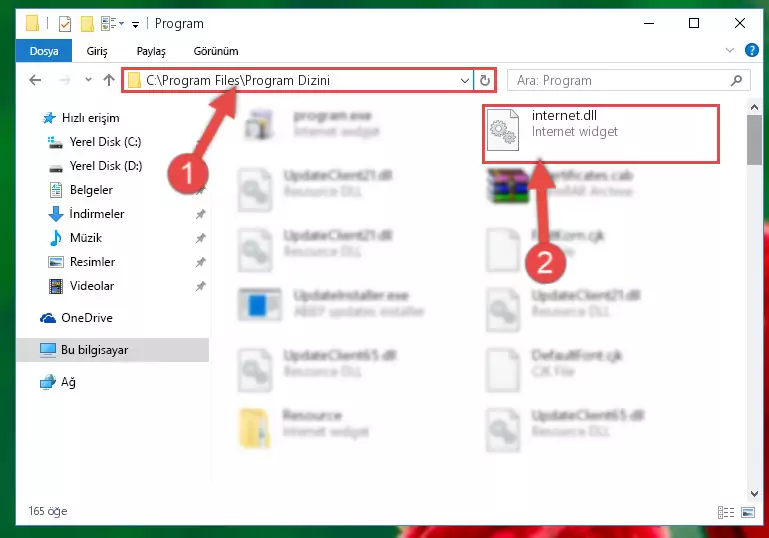Viewport: 769px width, 538px height.
Task: Select the program.exe file
Action: point(311,124)
